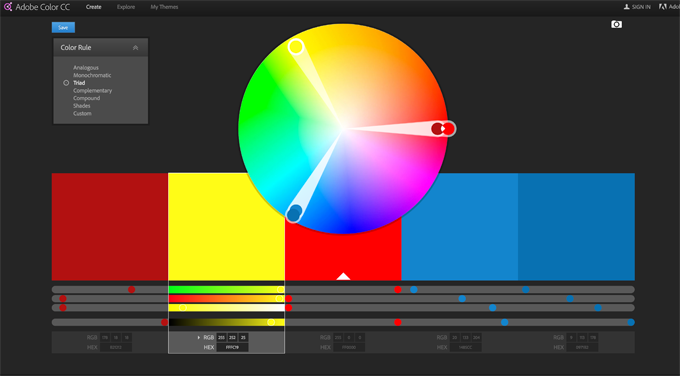Image resolution: width=680 pixels, height=376 pixels.
Task: Choose the Monochromatic color rule
Action: coord(92,75)
